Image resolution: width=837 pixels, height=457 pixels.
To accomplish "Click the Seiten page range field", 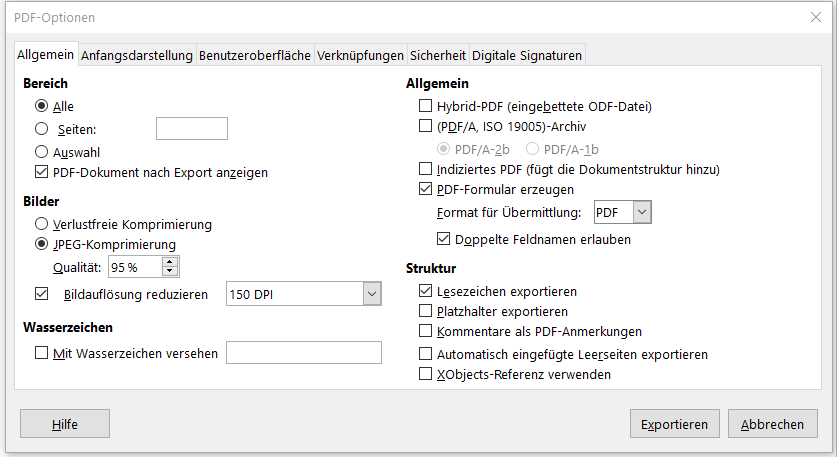I will 192,129.
